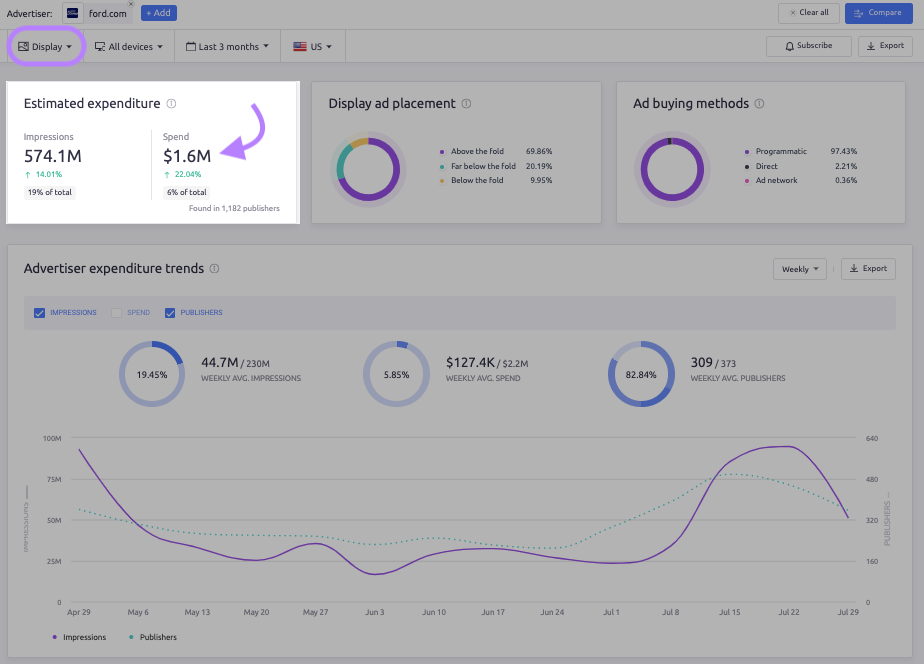Click the monitor icon on the Display filter
The image size is (924, 664).
tap(22, 45)
